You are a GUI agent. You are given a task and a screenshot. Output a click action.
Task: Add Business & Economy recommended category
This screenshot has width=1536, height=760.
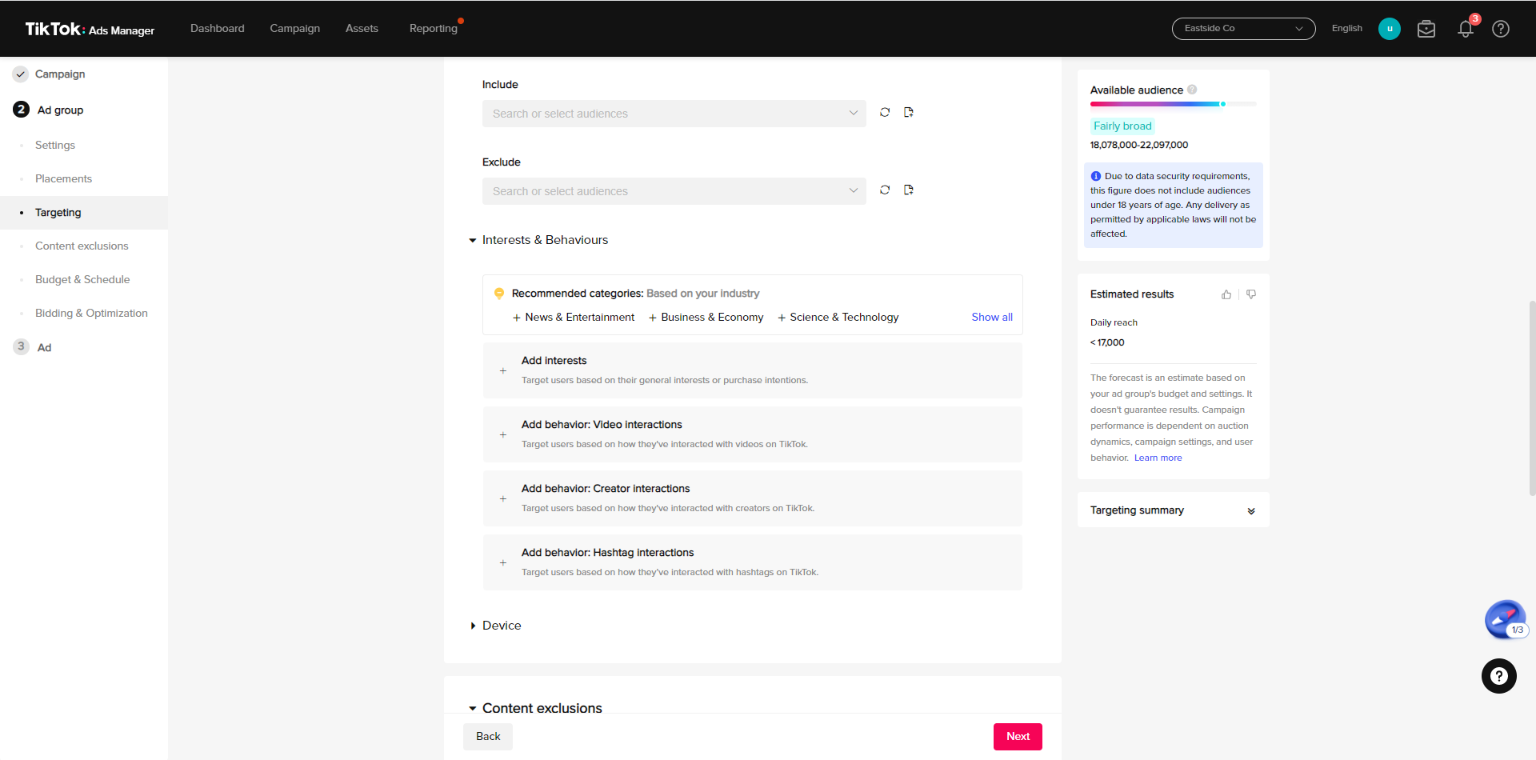point(706,317)
